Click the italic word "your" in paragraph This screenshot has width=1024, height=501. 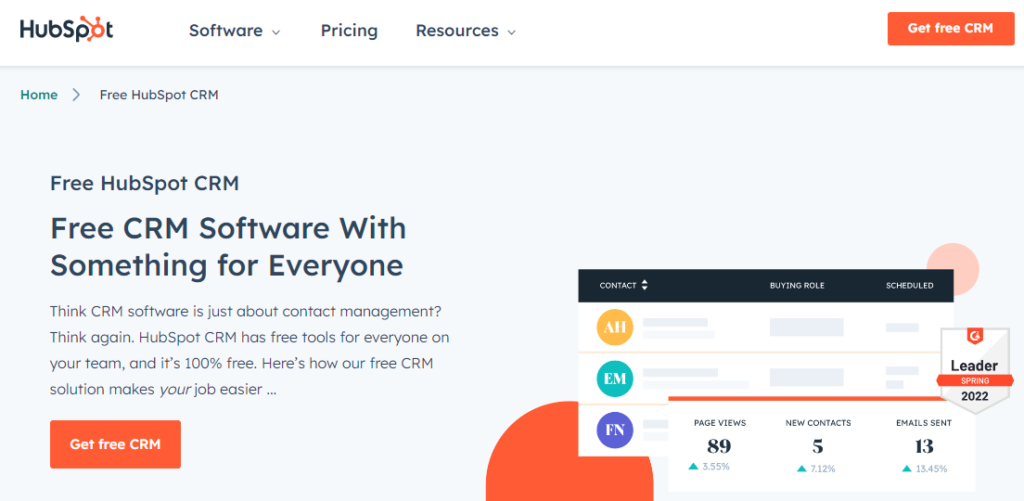click(175, 389)
